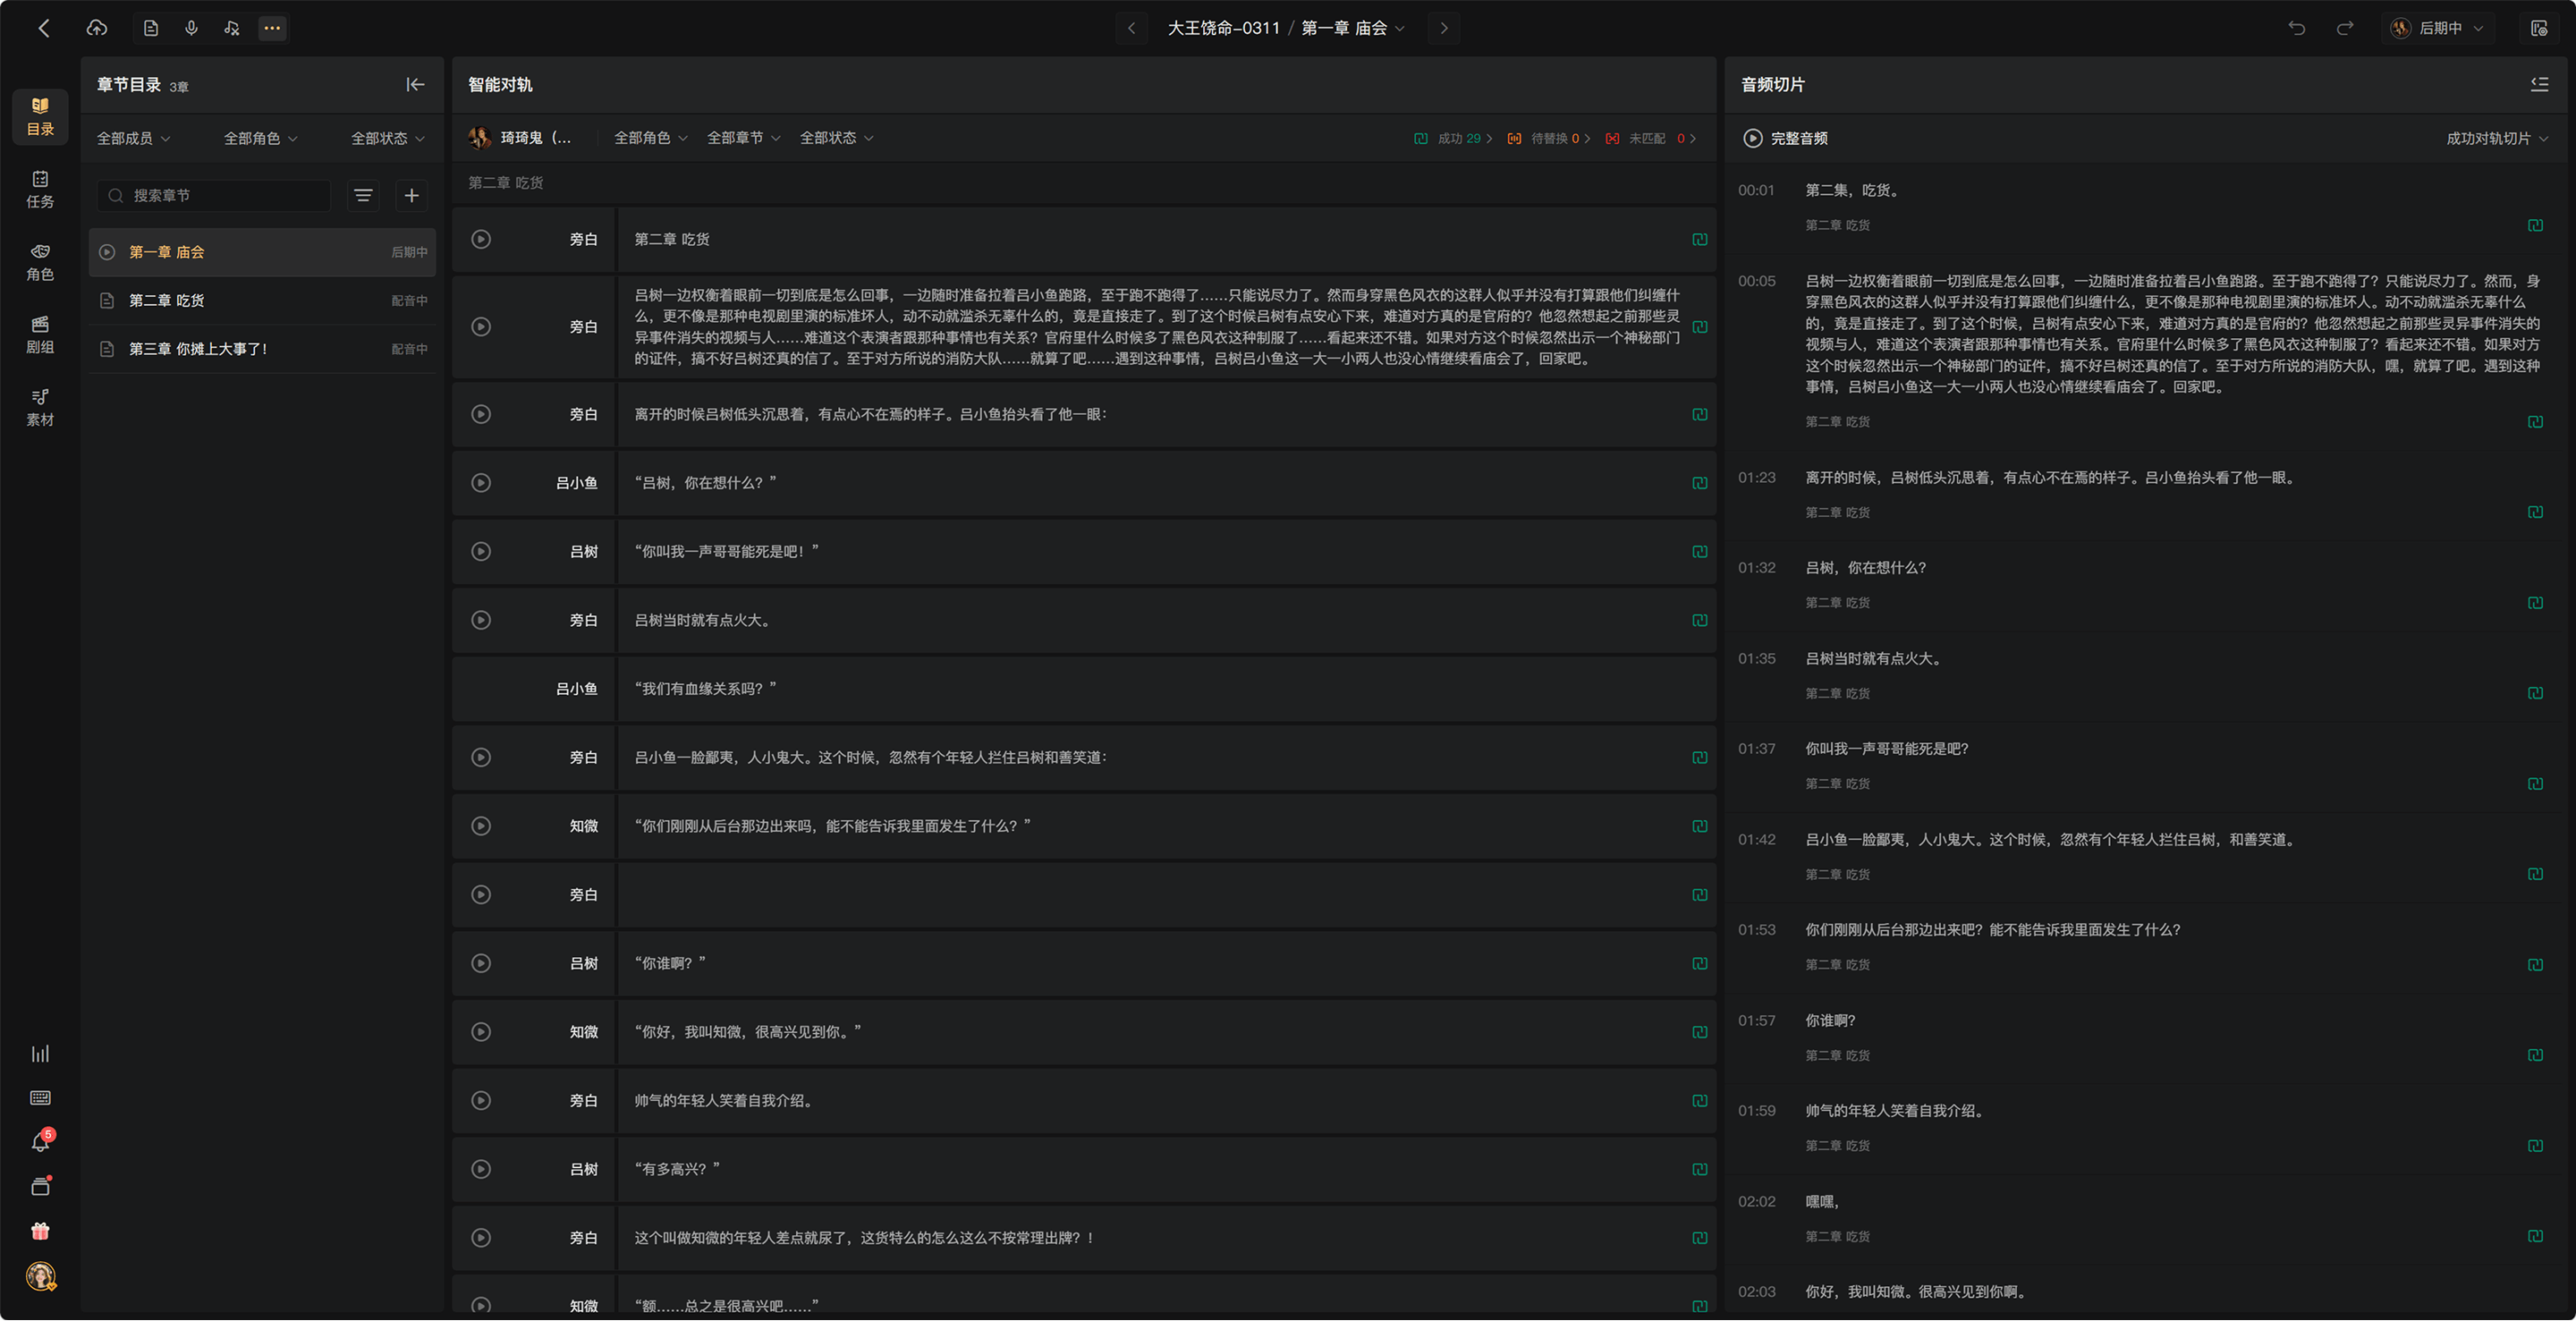Click the add chapter plus button

pyautogui.click(x=411, y=195)
